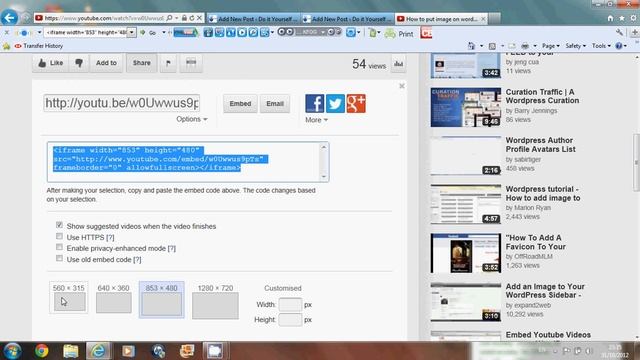Open Wordpress tutorial How to add image

click(543, 193)
